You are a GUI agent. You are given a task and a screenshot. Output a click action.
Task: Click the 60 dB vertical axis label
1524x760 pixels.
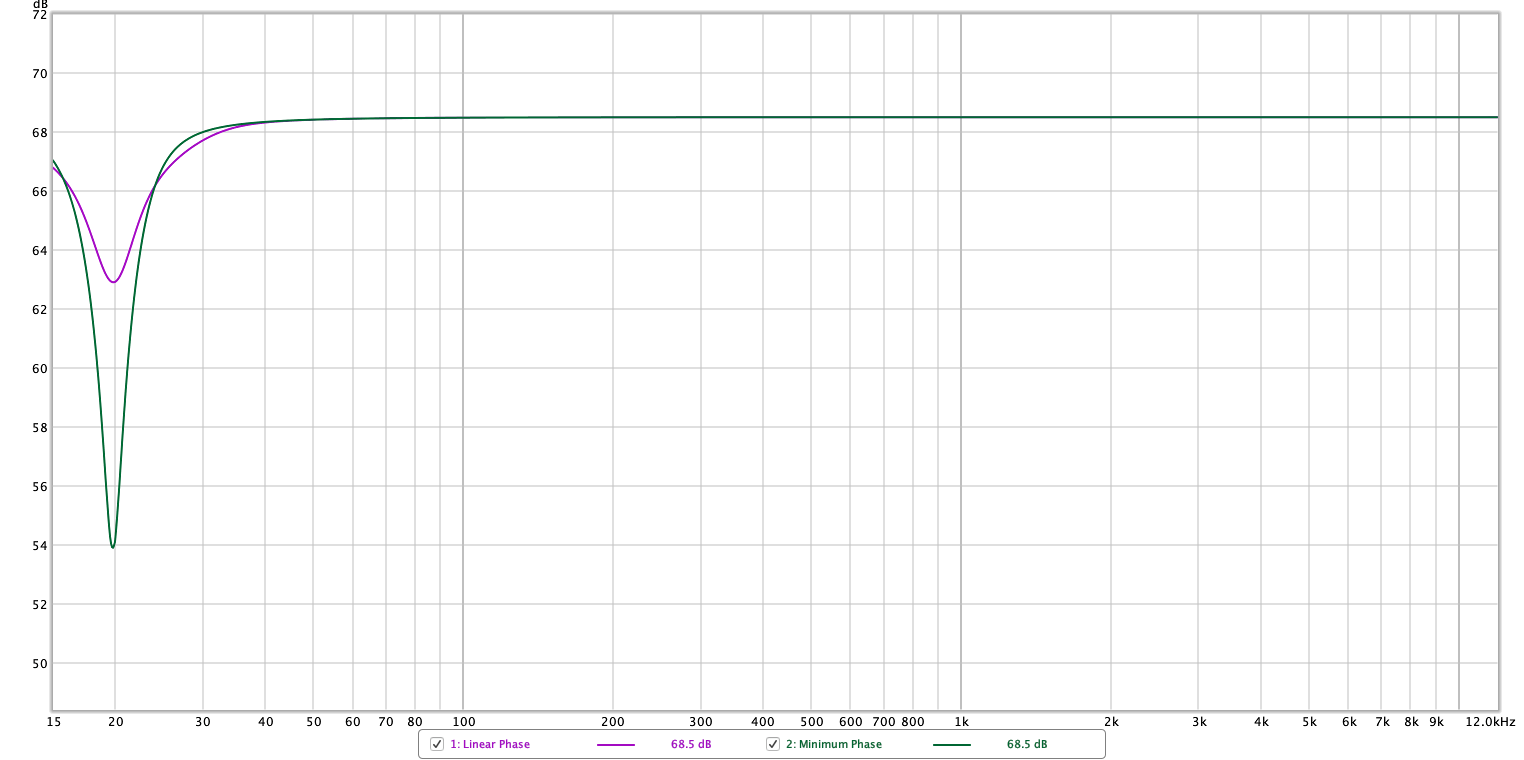pyautogui.click(x=40, y=368)
